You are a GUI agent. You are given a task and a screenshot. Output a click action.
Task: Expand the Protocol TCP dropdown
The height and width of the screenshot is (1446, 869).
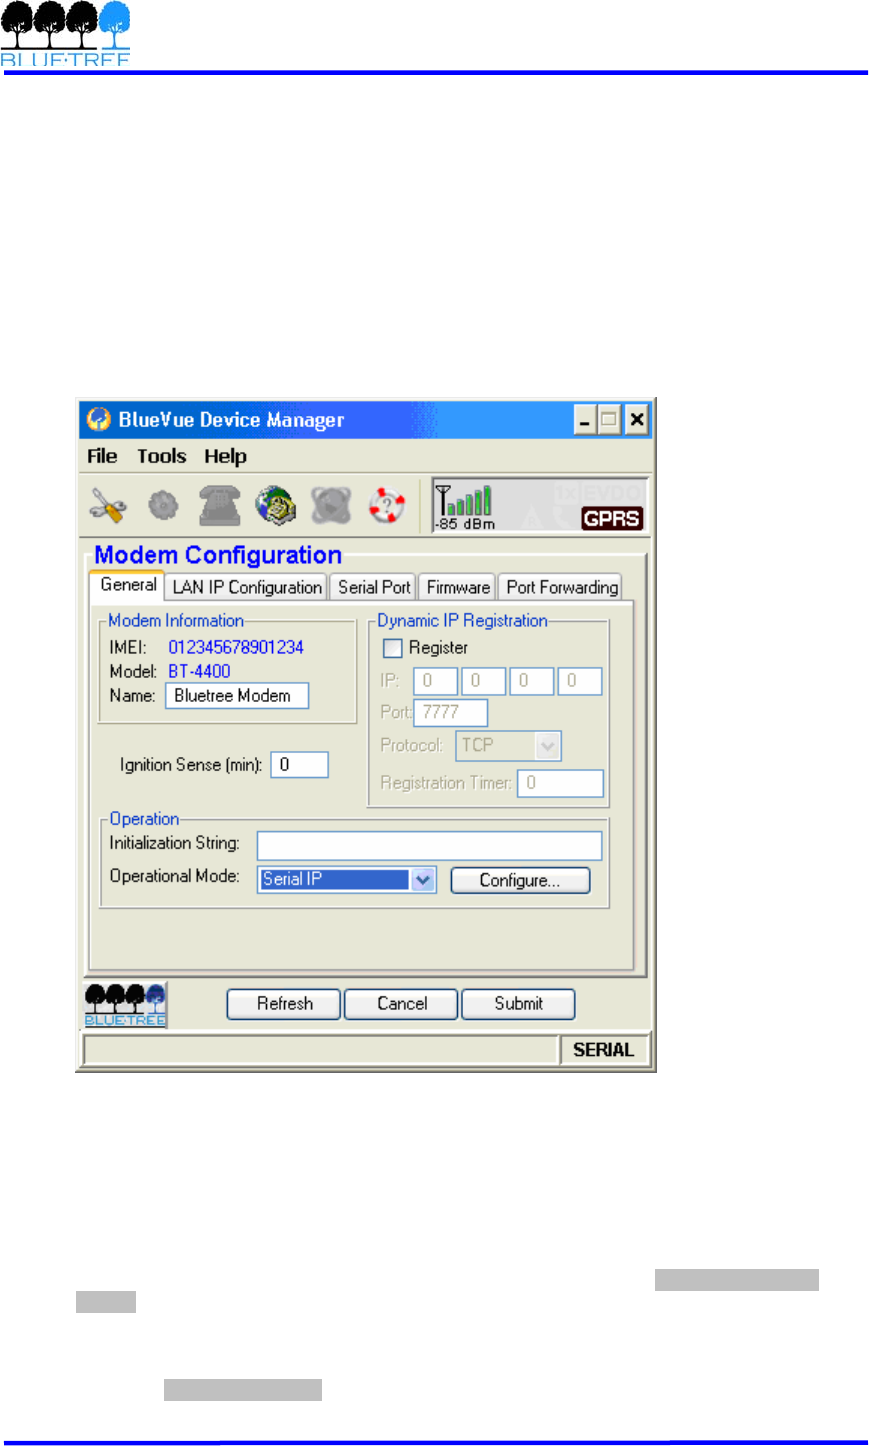click(547, 746)
